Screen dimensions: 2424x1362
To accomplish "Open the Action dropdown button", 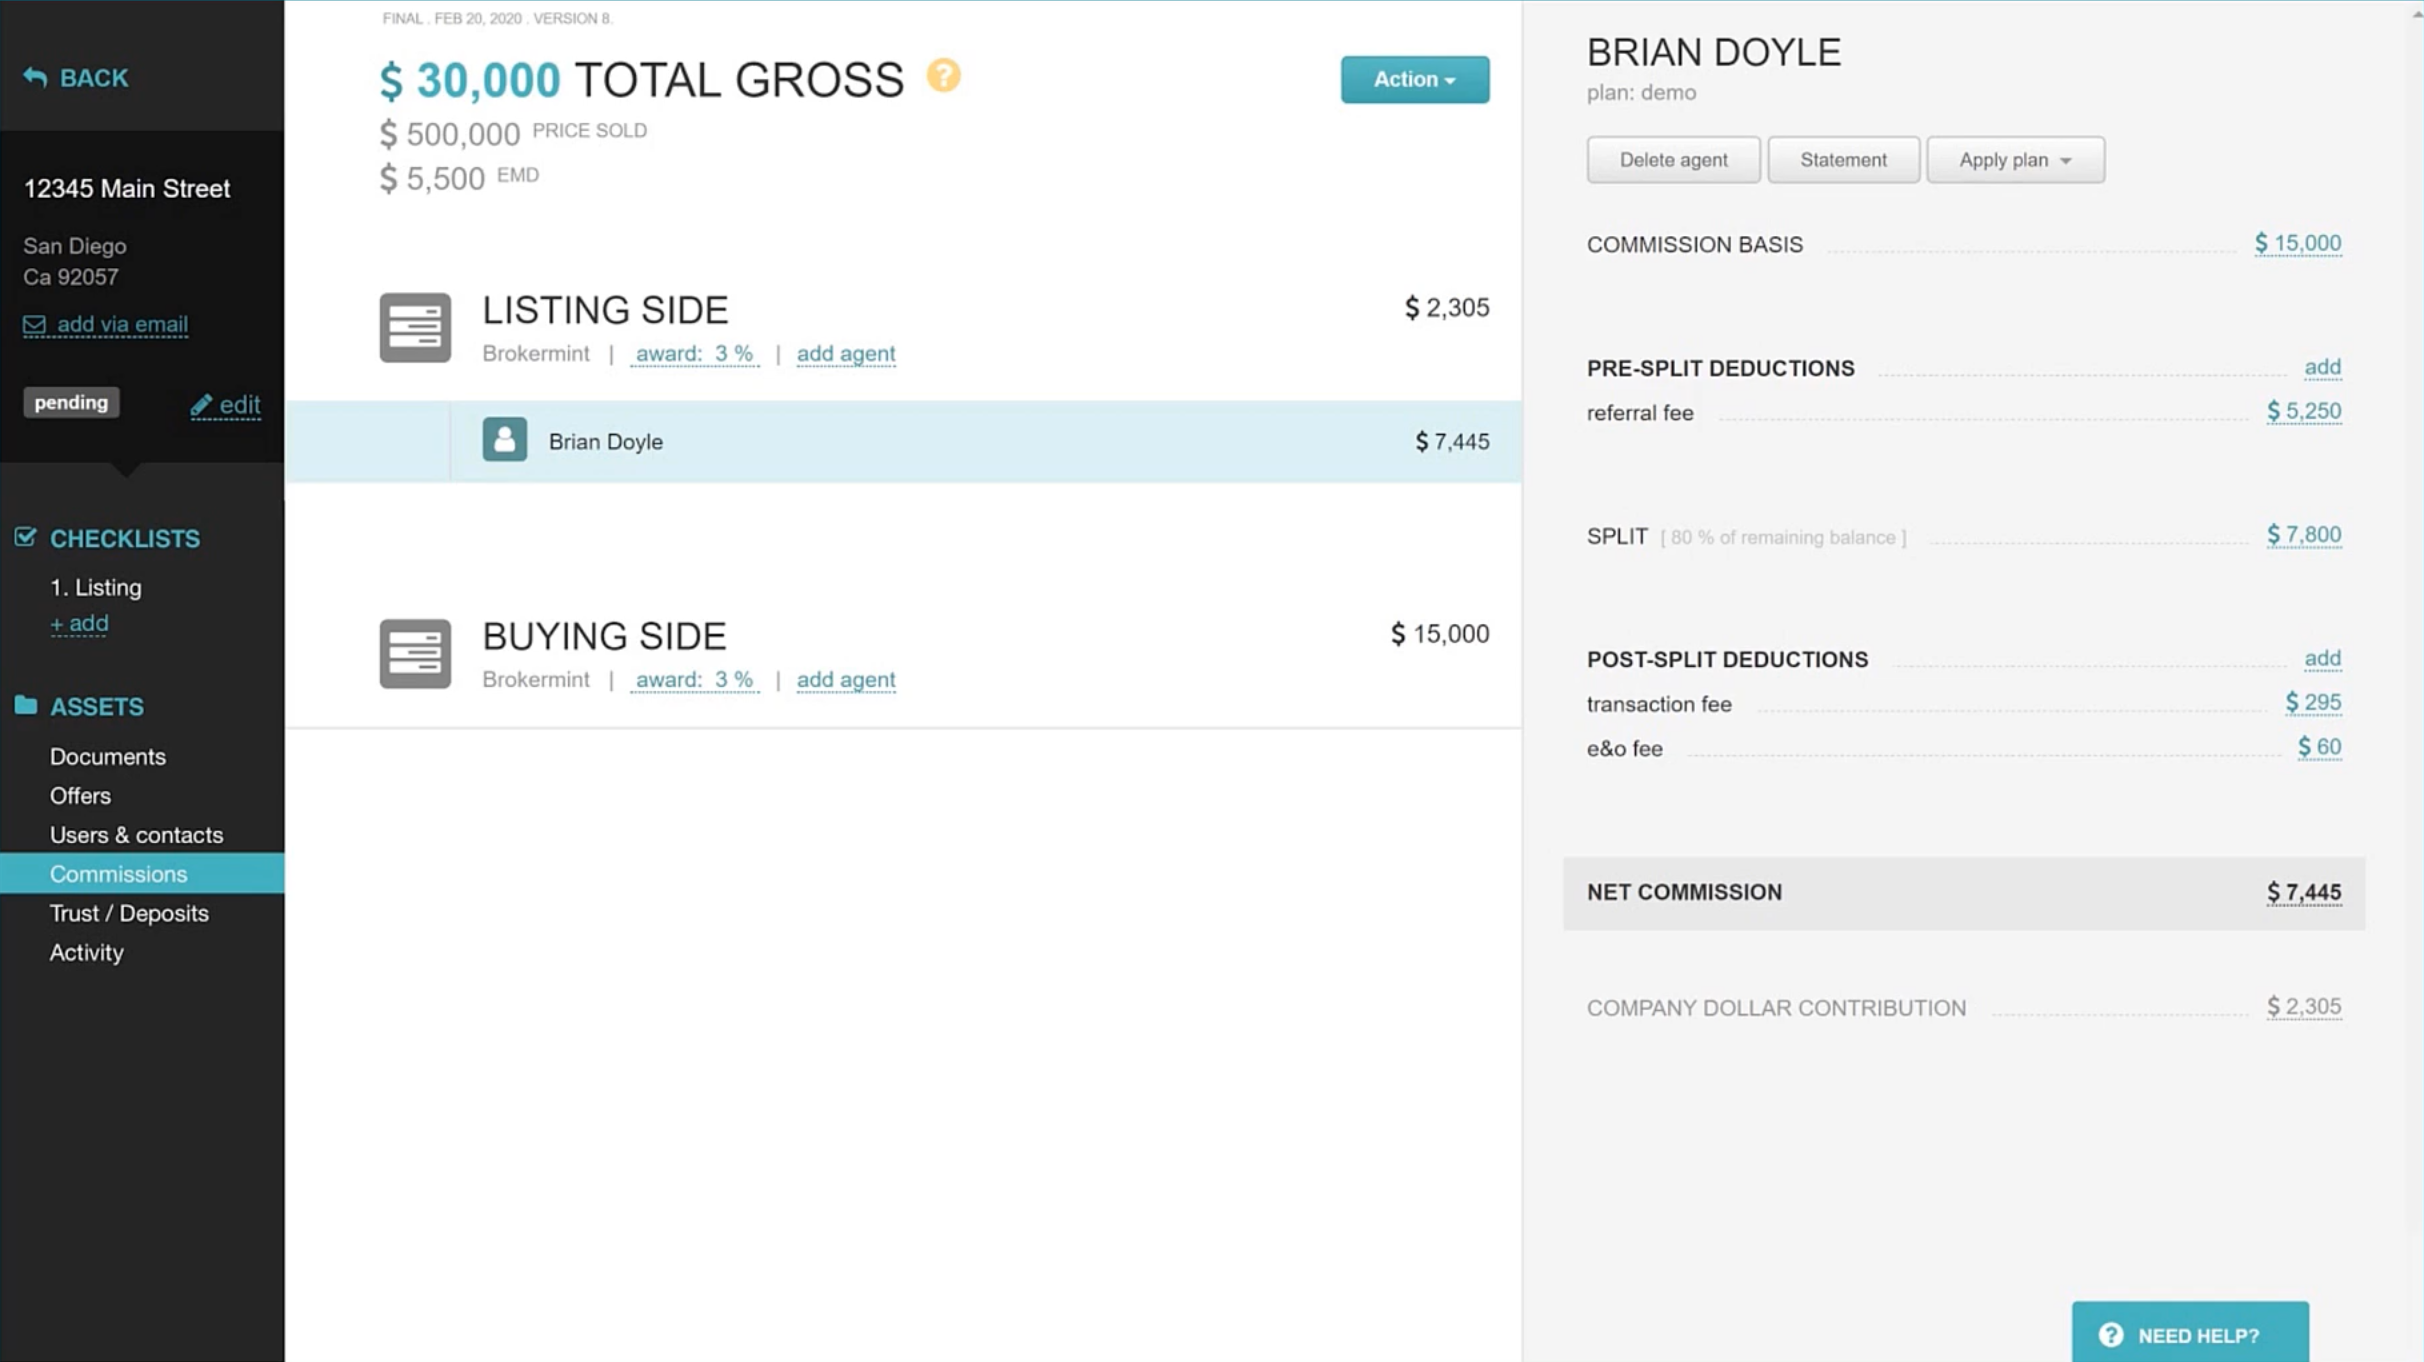I will (1414, 79).
